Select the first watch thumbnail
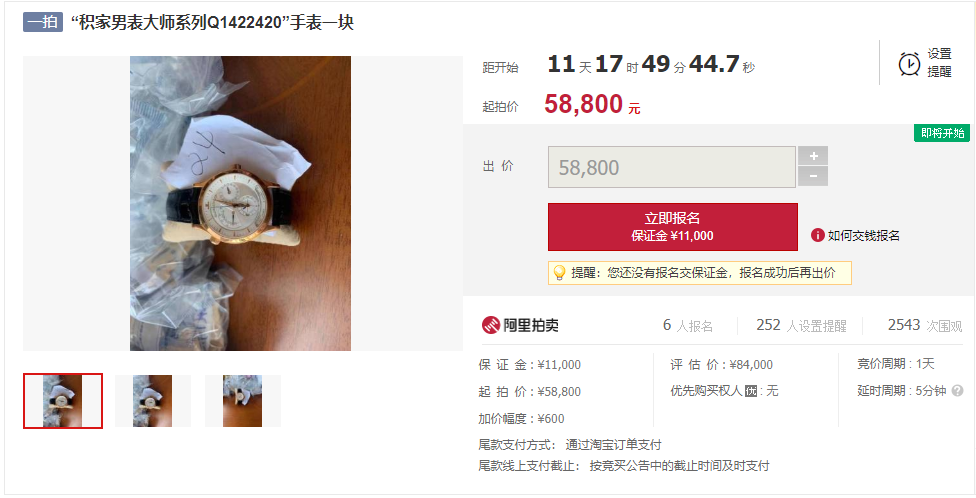The height and width of the screenshot is (498, 976). click(x=63, y=401)
